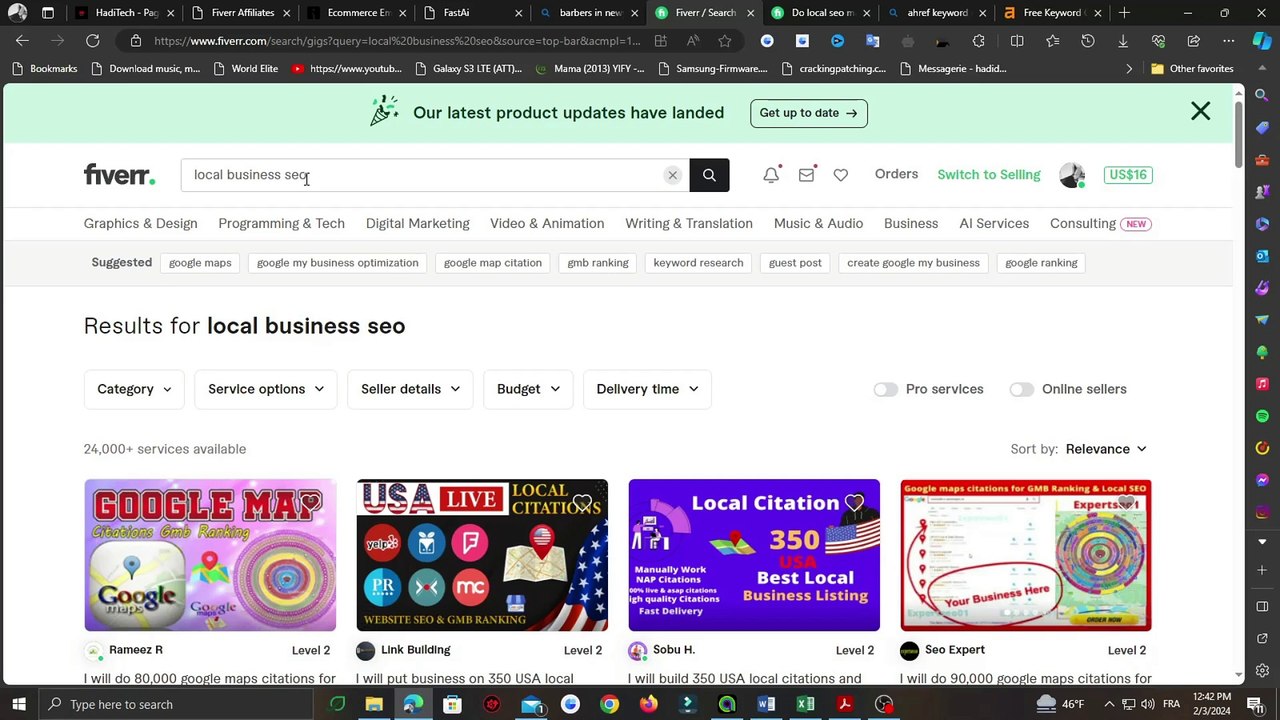
Task: Switch to the ahref keyword tab
Action: tap(937, 13)
